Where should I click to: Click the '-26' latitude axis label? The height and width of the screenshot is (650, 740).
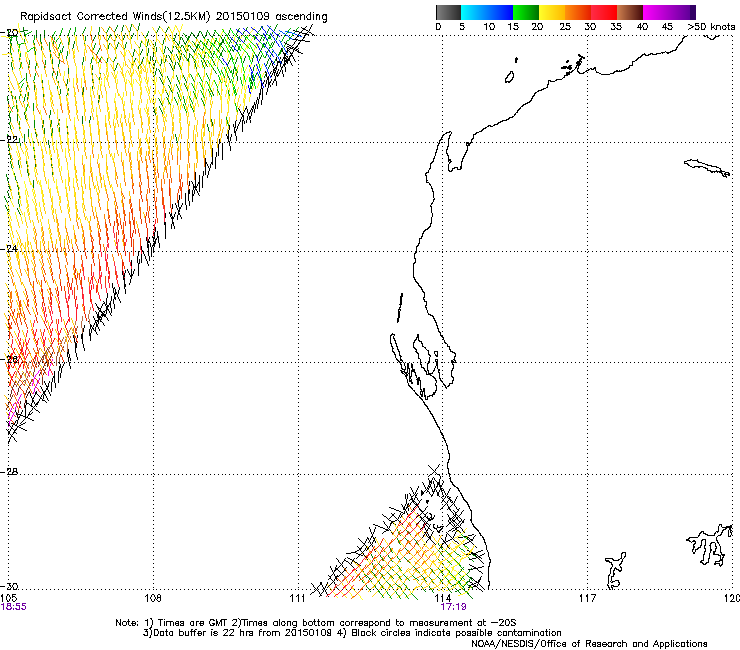coord(9,359)
